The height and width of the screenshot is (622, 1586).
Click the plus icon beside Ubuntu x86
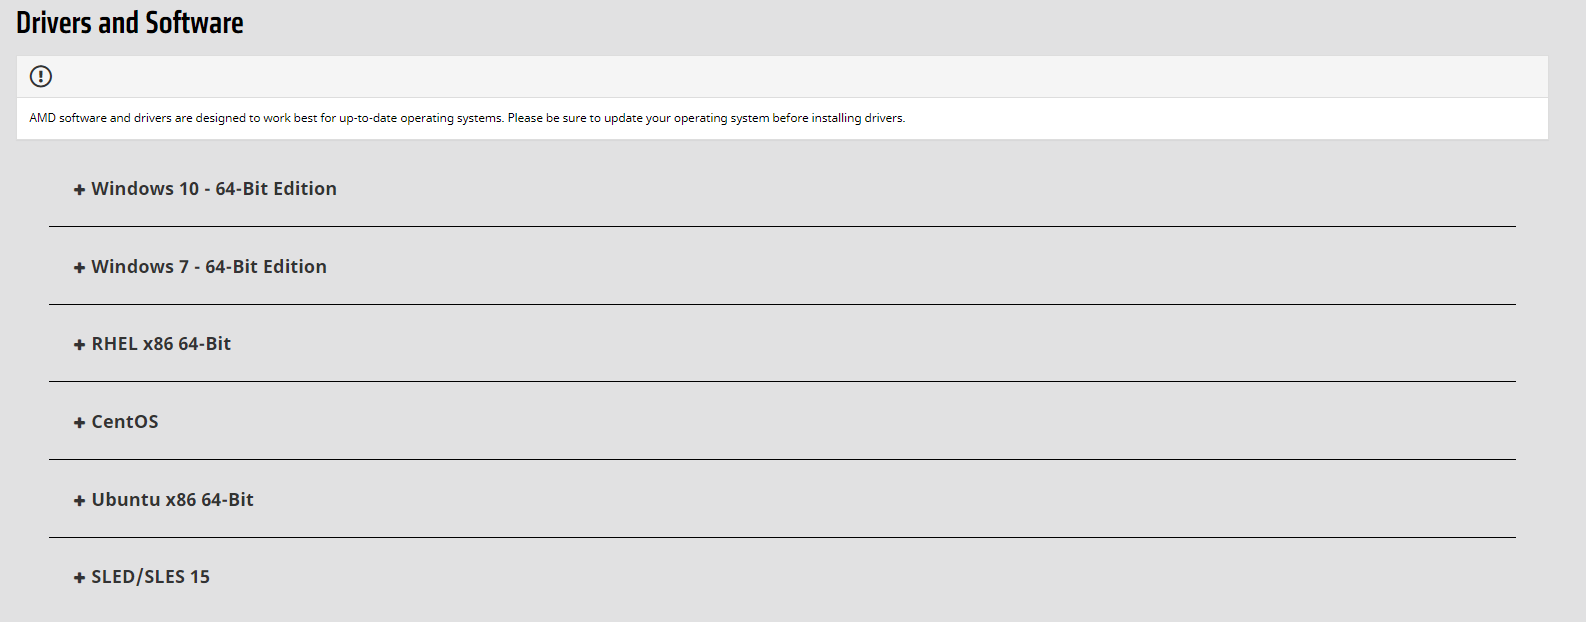click(79, 501)
